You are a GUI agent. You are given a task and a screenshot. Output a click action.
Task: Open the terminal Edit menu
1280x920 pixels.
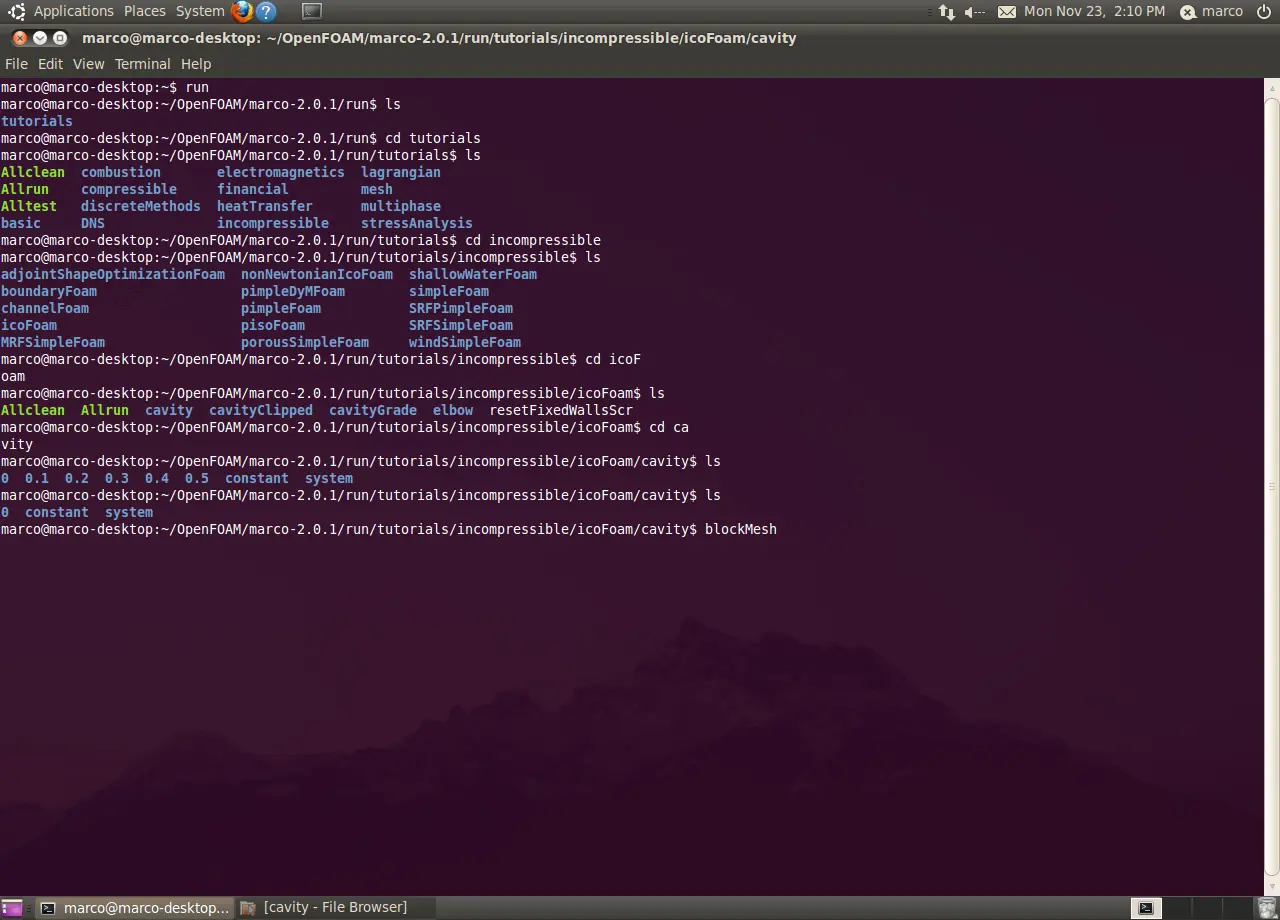tap(50, 63)
